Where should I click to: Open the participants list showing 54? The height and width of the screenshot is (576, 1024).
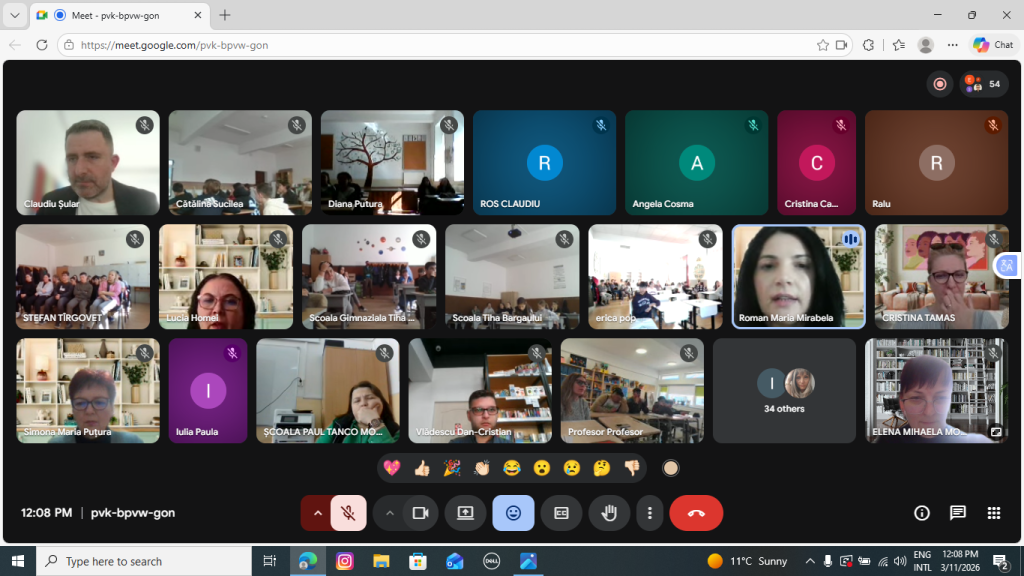point(984,84)
